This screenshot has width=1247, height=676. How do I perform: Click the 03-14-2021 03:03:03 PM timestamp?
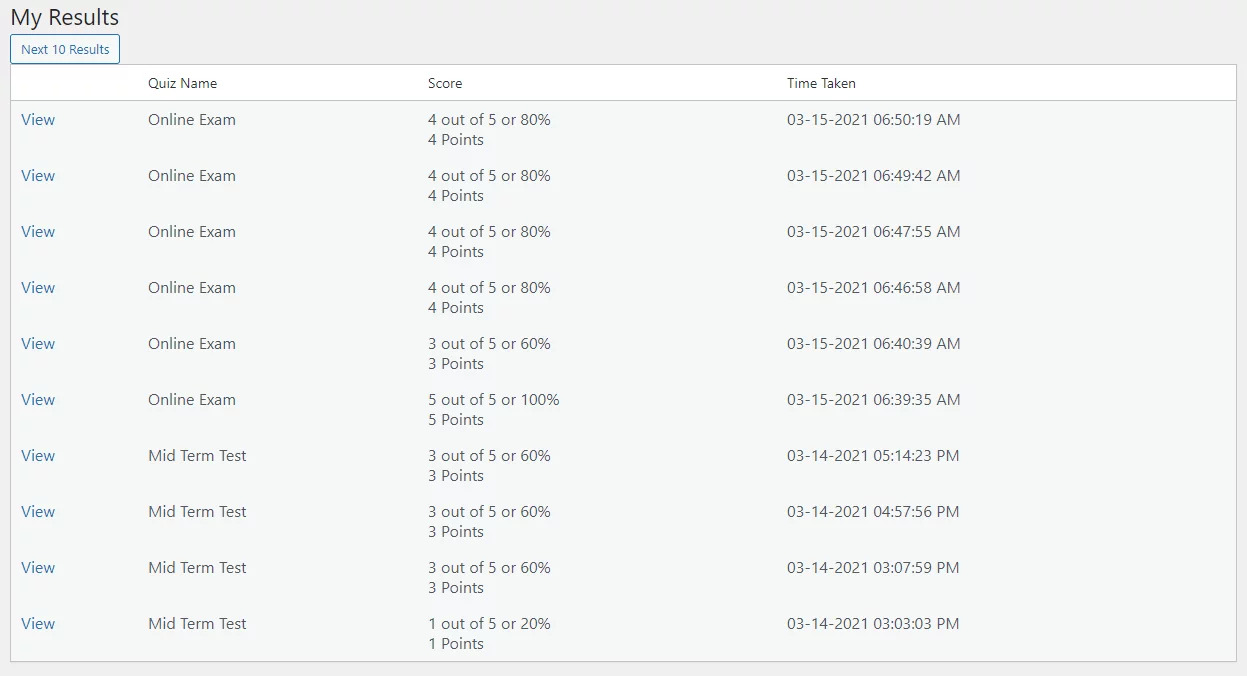tap(873, 624)
